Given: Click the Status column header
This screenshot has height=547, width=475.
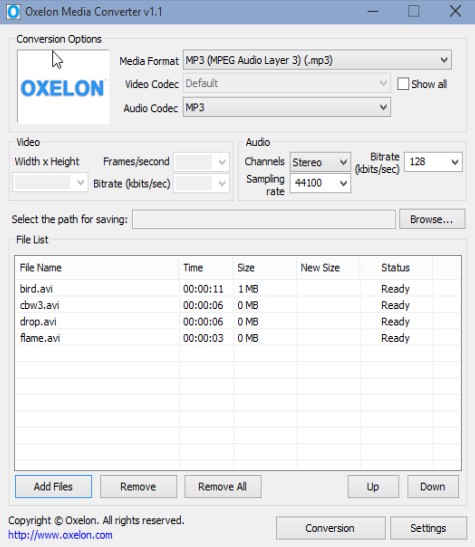Looking at the screenshot, I should pos(396,268).
